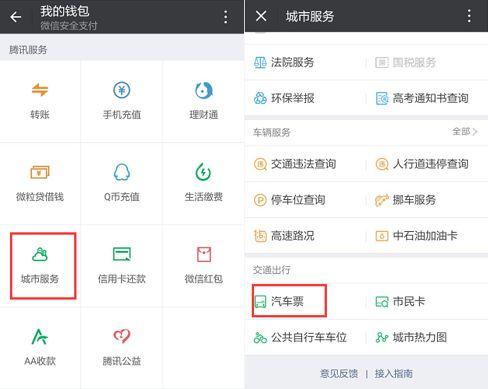Select the 公共自行车车位 bike icon
Screen dimensions: 488x389
click(260, 337)
